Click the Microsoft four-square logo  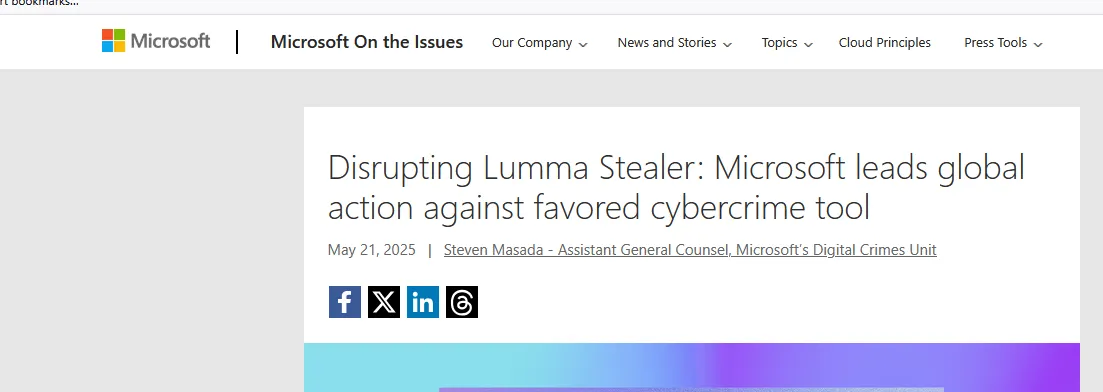(x=113, y=41)
